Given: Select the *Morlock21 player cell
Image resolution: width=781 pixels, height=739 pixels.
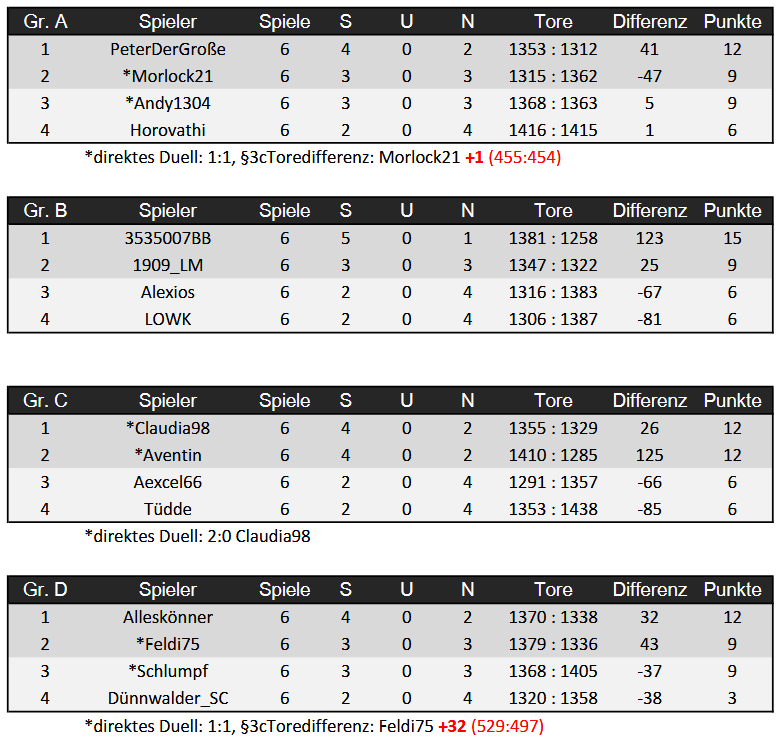Looking at the screenshot, I should 168,76.
